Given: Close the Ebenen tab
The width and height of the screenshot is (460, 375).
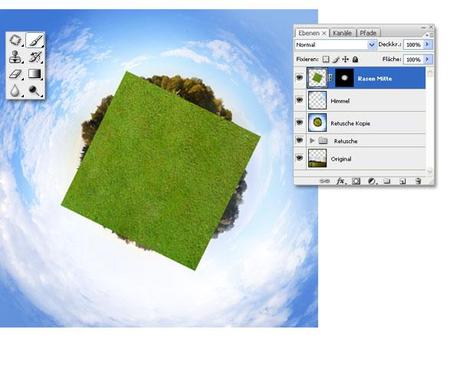Looking at the screenshot, I should click(x=324, y=33).
